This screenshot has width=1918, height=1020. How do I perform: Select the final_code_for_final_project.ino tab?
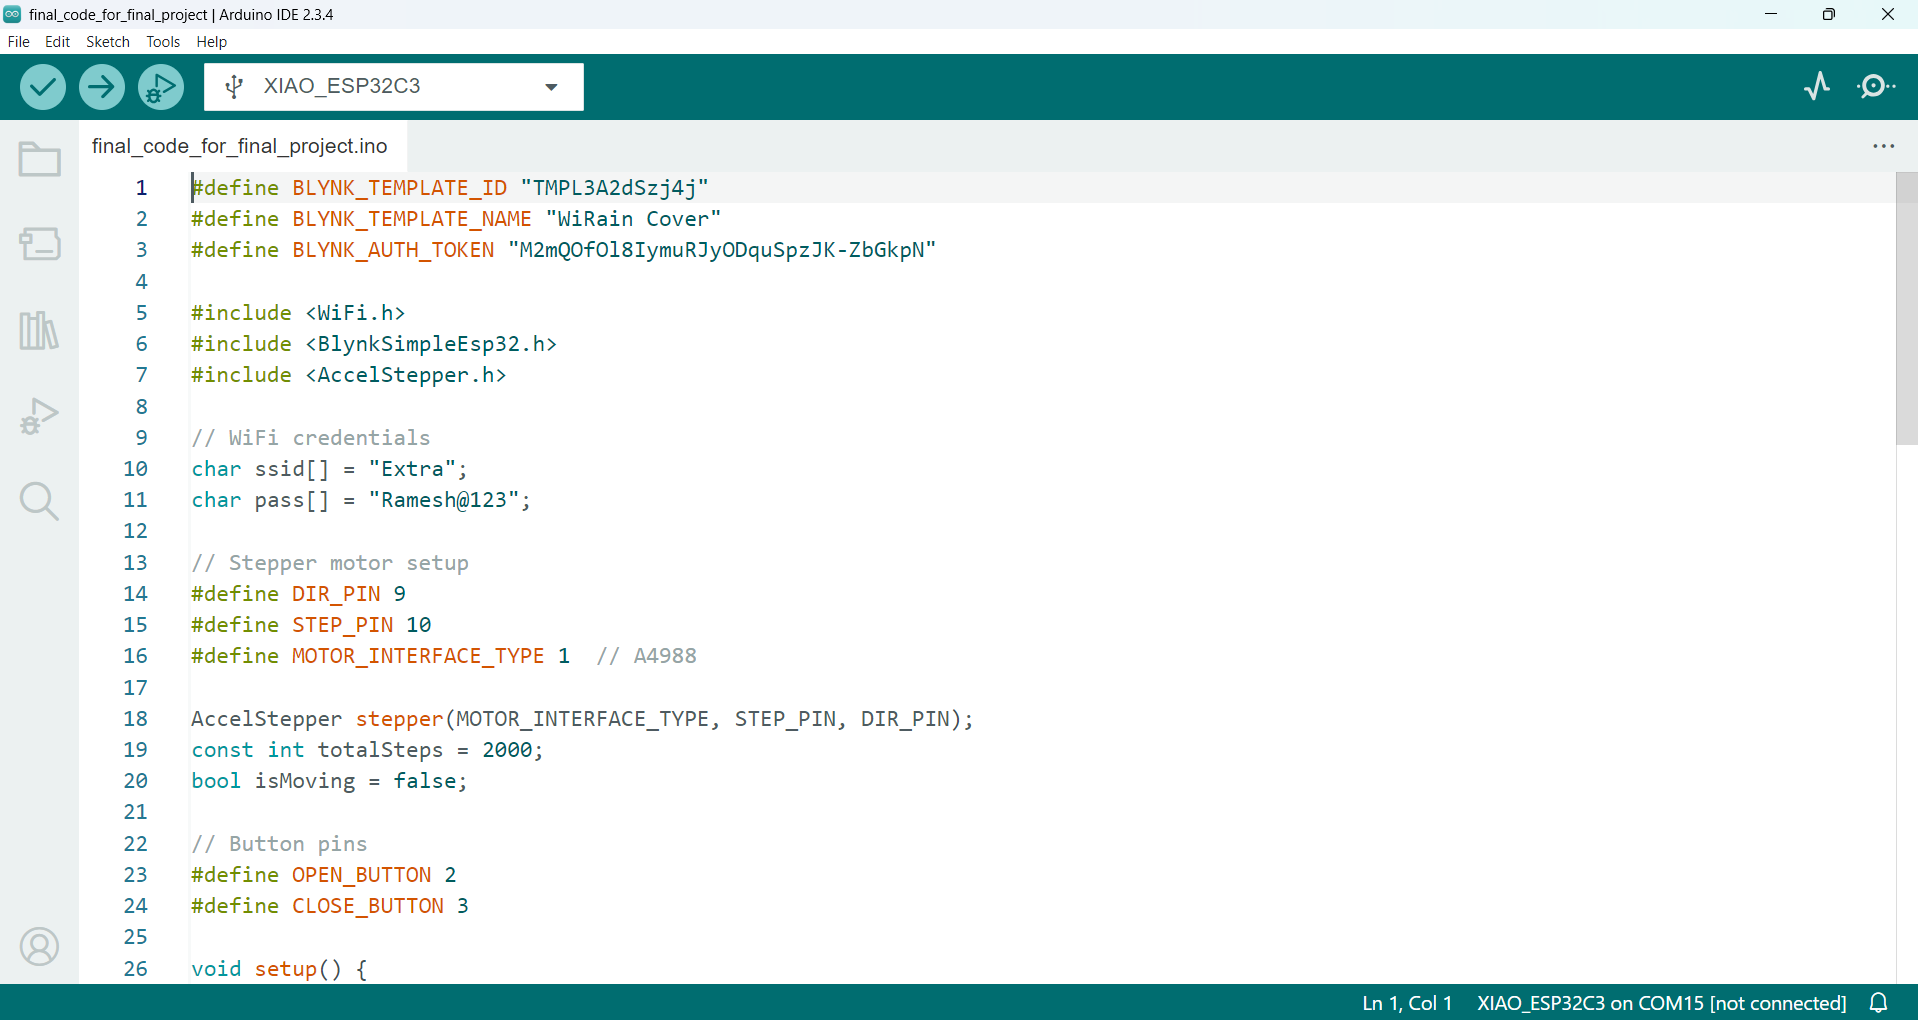click(240, 146)
